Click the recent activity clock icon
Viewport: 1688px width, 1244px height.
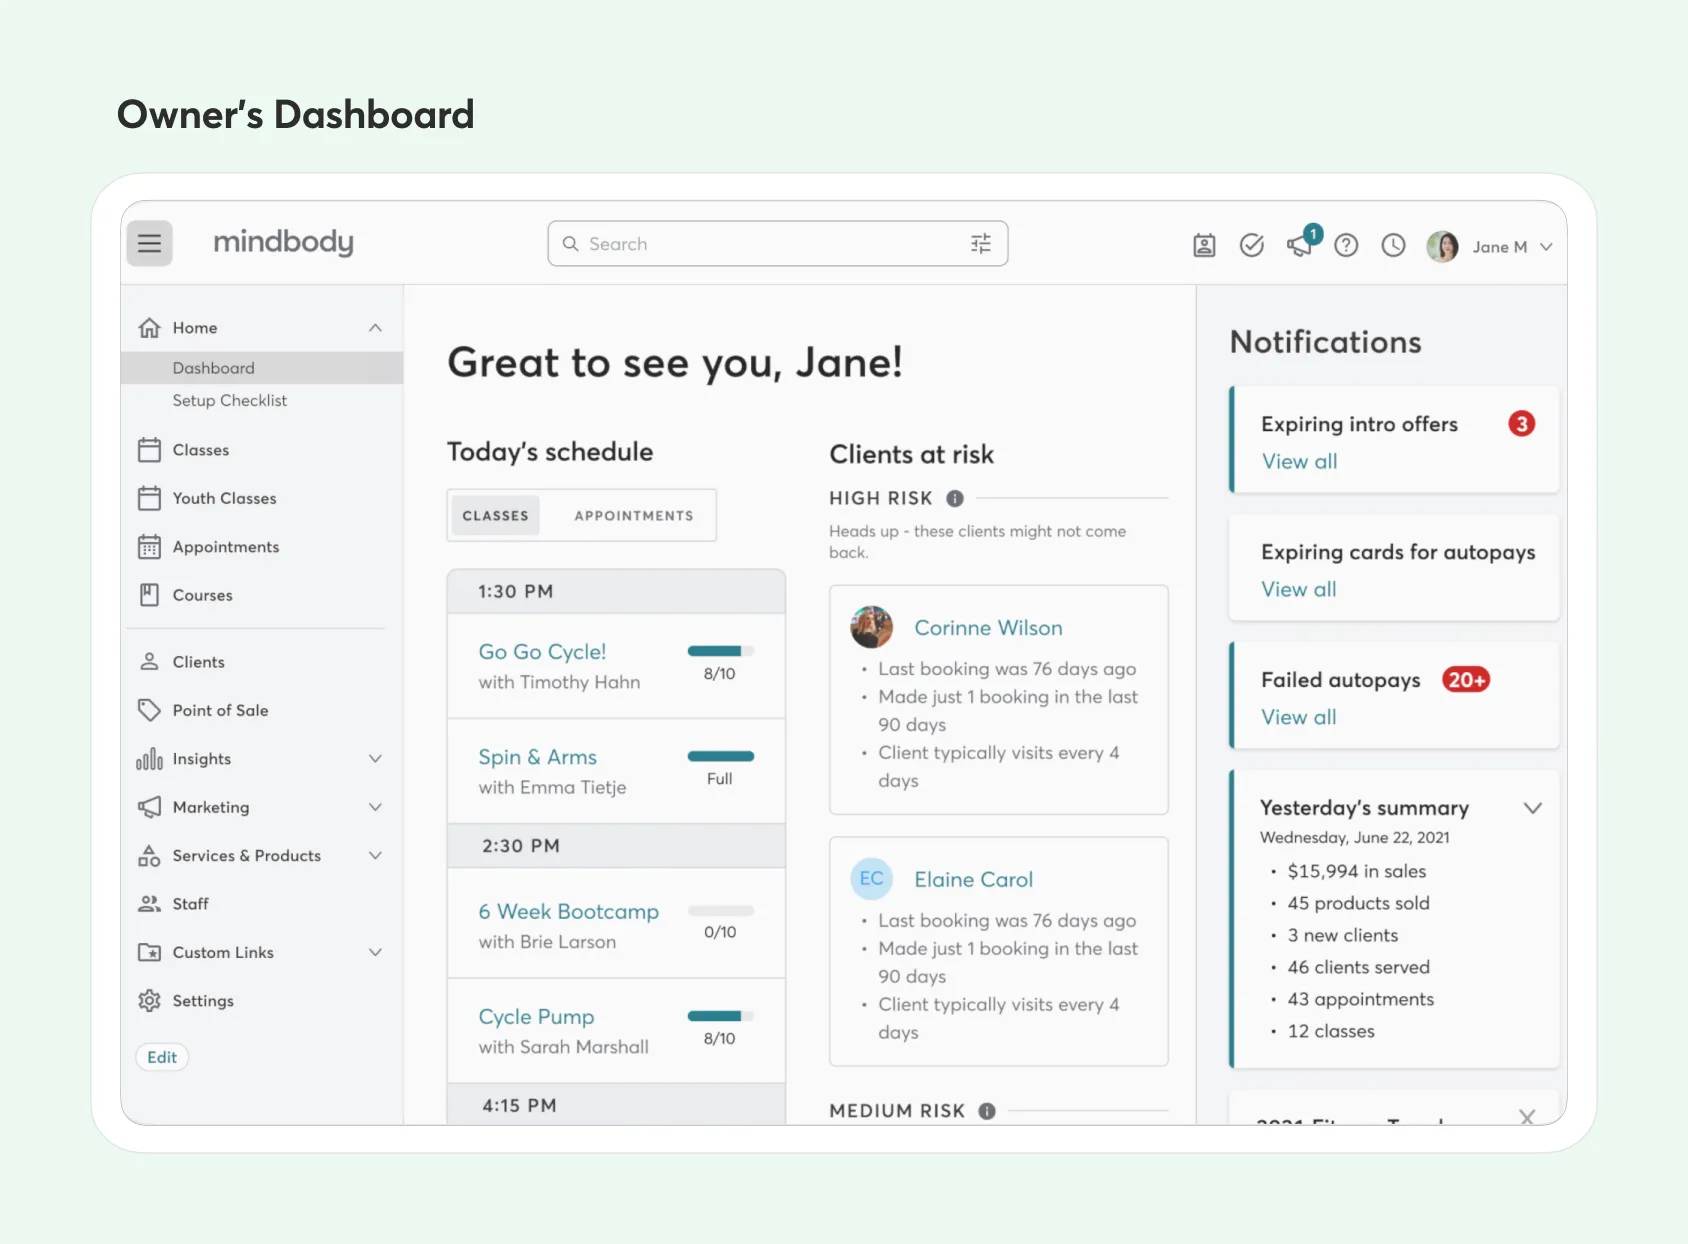coord(1392,244)
